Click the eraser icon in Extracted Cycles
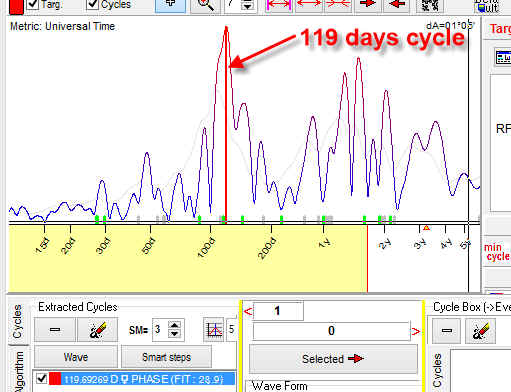The width and height of the screenshot is (511, 392). click(97, 330)
